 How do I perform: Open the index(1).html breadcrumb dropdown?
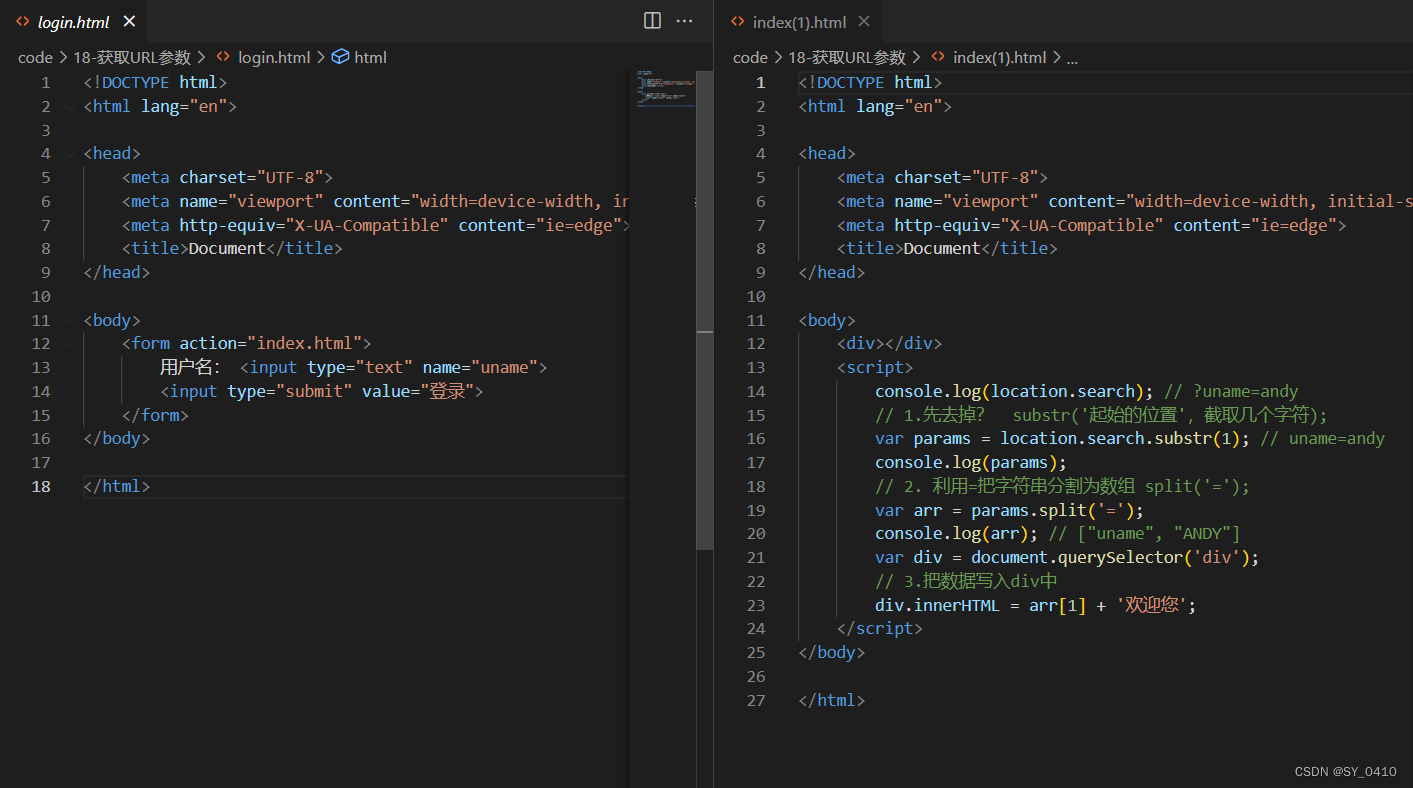(x=1000, y=57)
